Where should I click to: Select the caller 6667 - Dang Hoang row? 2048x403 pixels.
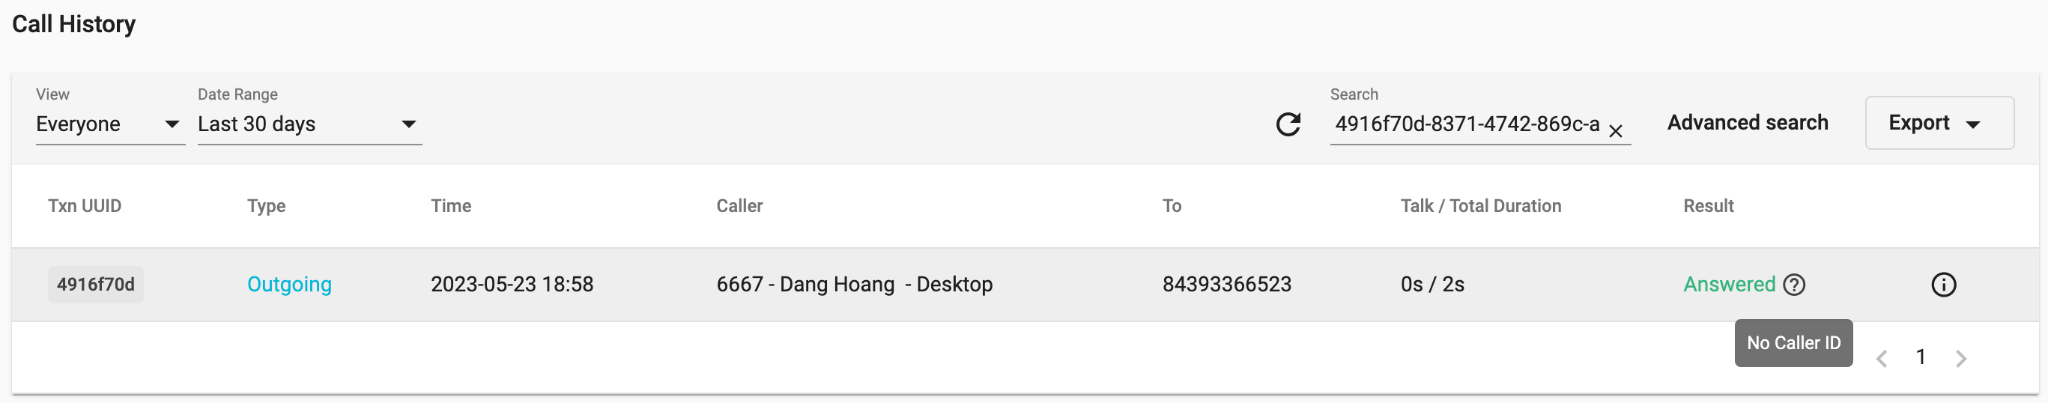(x=1025, y=285)
